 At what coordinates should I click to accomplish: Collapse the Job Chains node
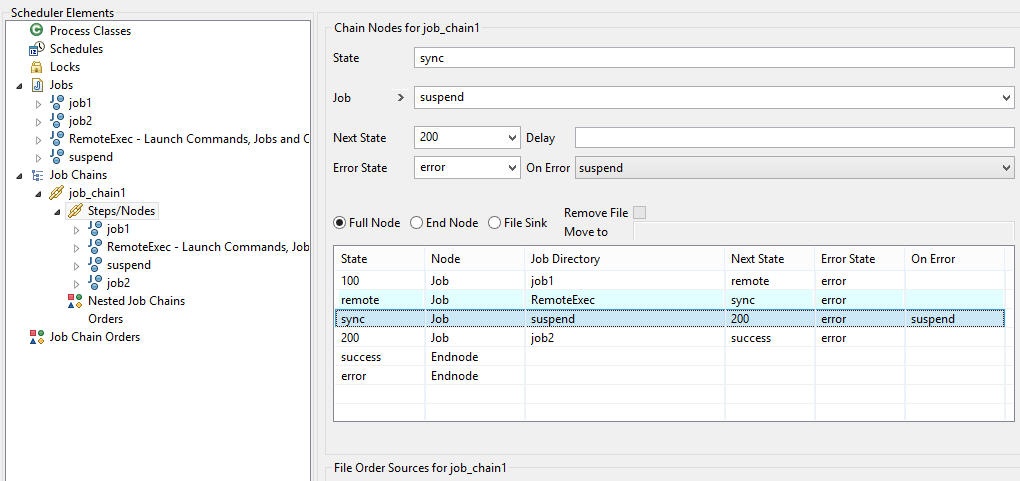click(x=19, y=176)
